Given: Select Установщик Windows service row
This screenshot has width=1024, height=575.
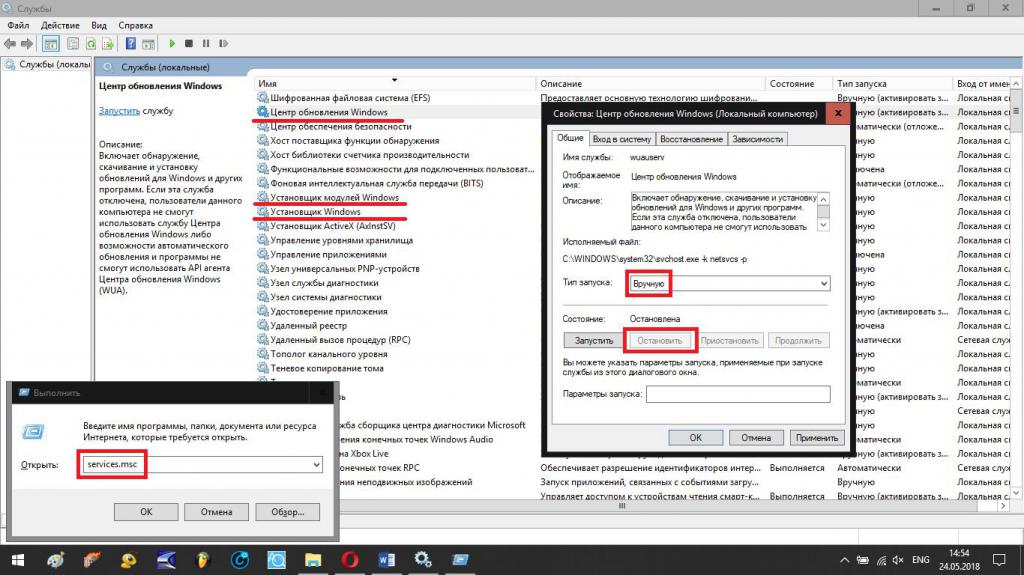Looking at the screenshot, I should [315, 212].
